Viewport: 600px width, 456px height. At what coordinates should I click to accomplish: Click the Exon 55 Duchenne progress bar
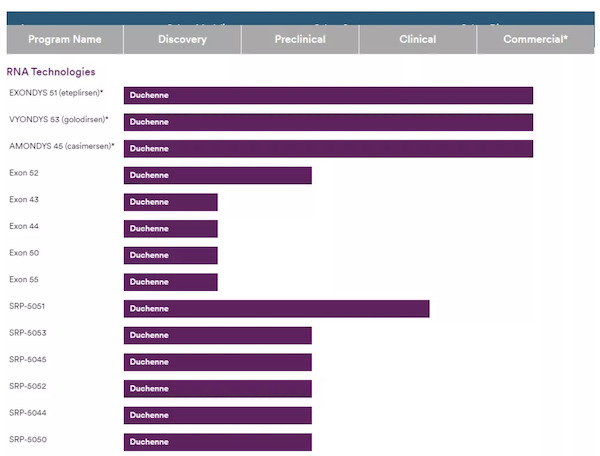tap(171, 282)
